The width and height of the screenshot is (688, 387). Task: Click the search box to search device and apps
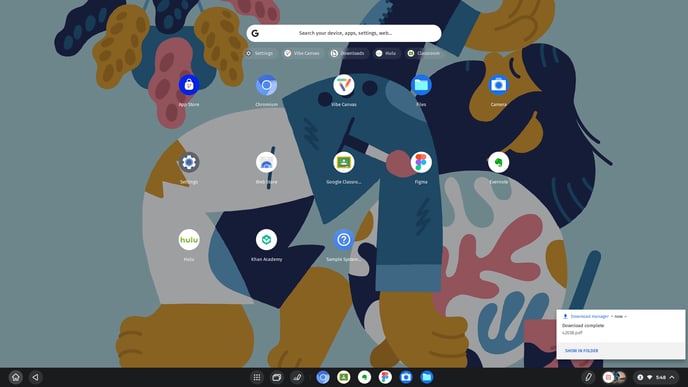coord(344,33)
